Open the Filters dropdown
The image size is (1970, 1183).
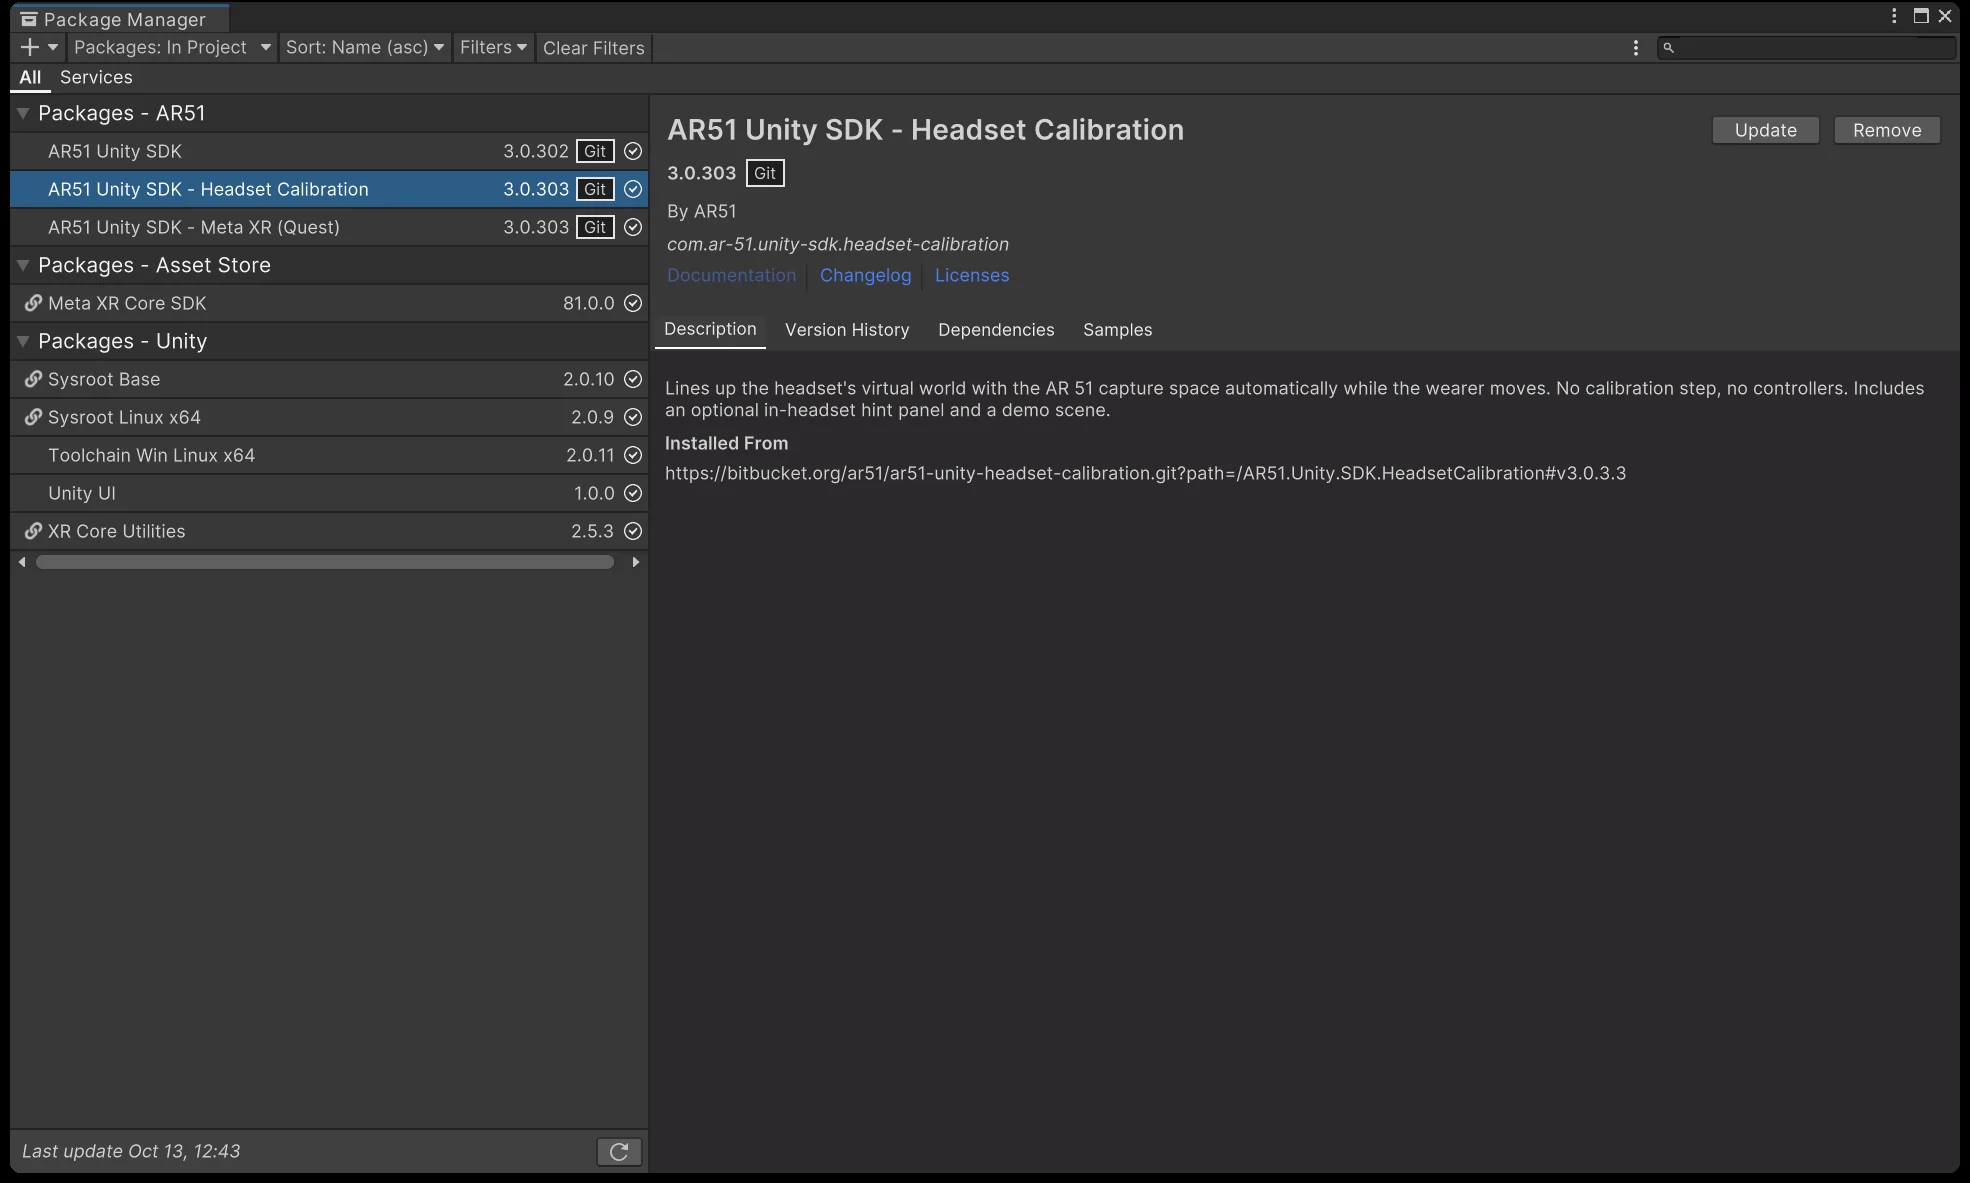pos(493,47)
